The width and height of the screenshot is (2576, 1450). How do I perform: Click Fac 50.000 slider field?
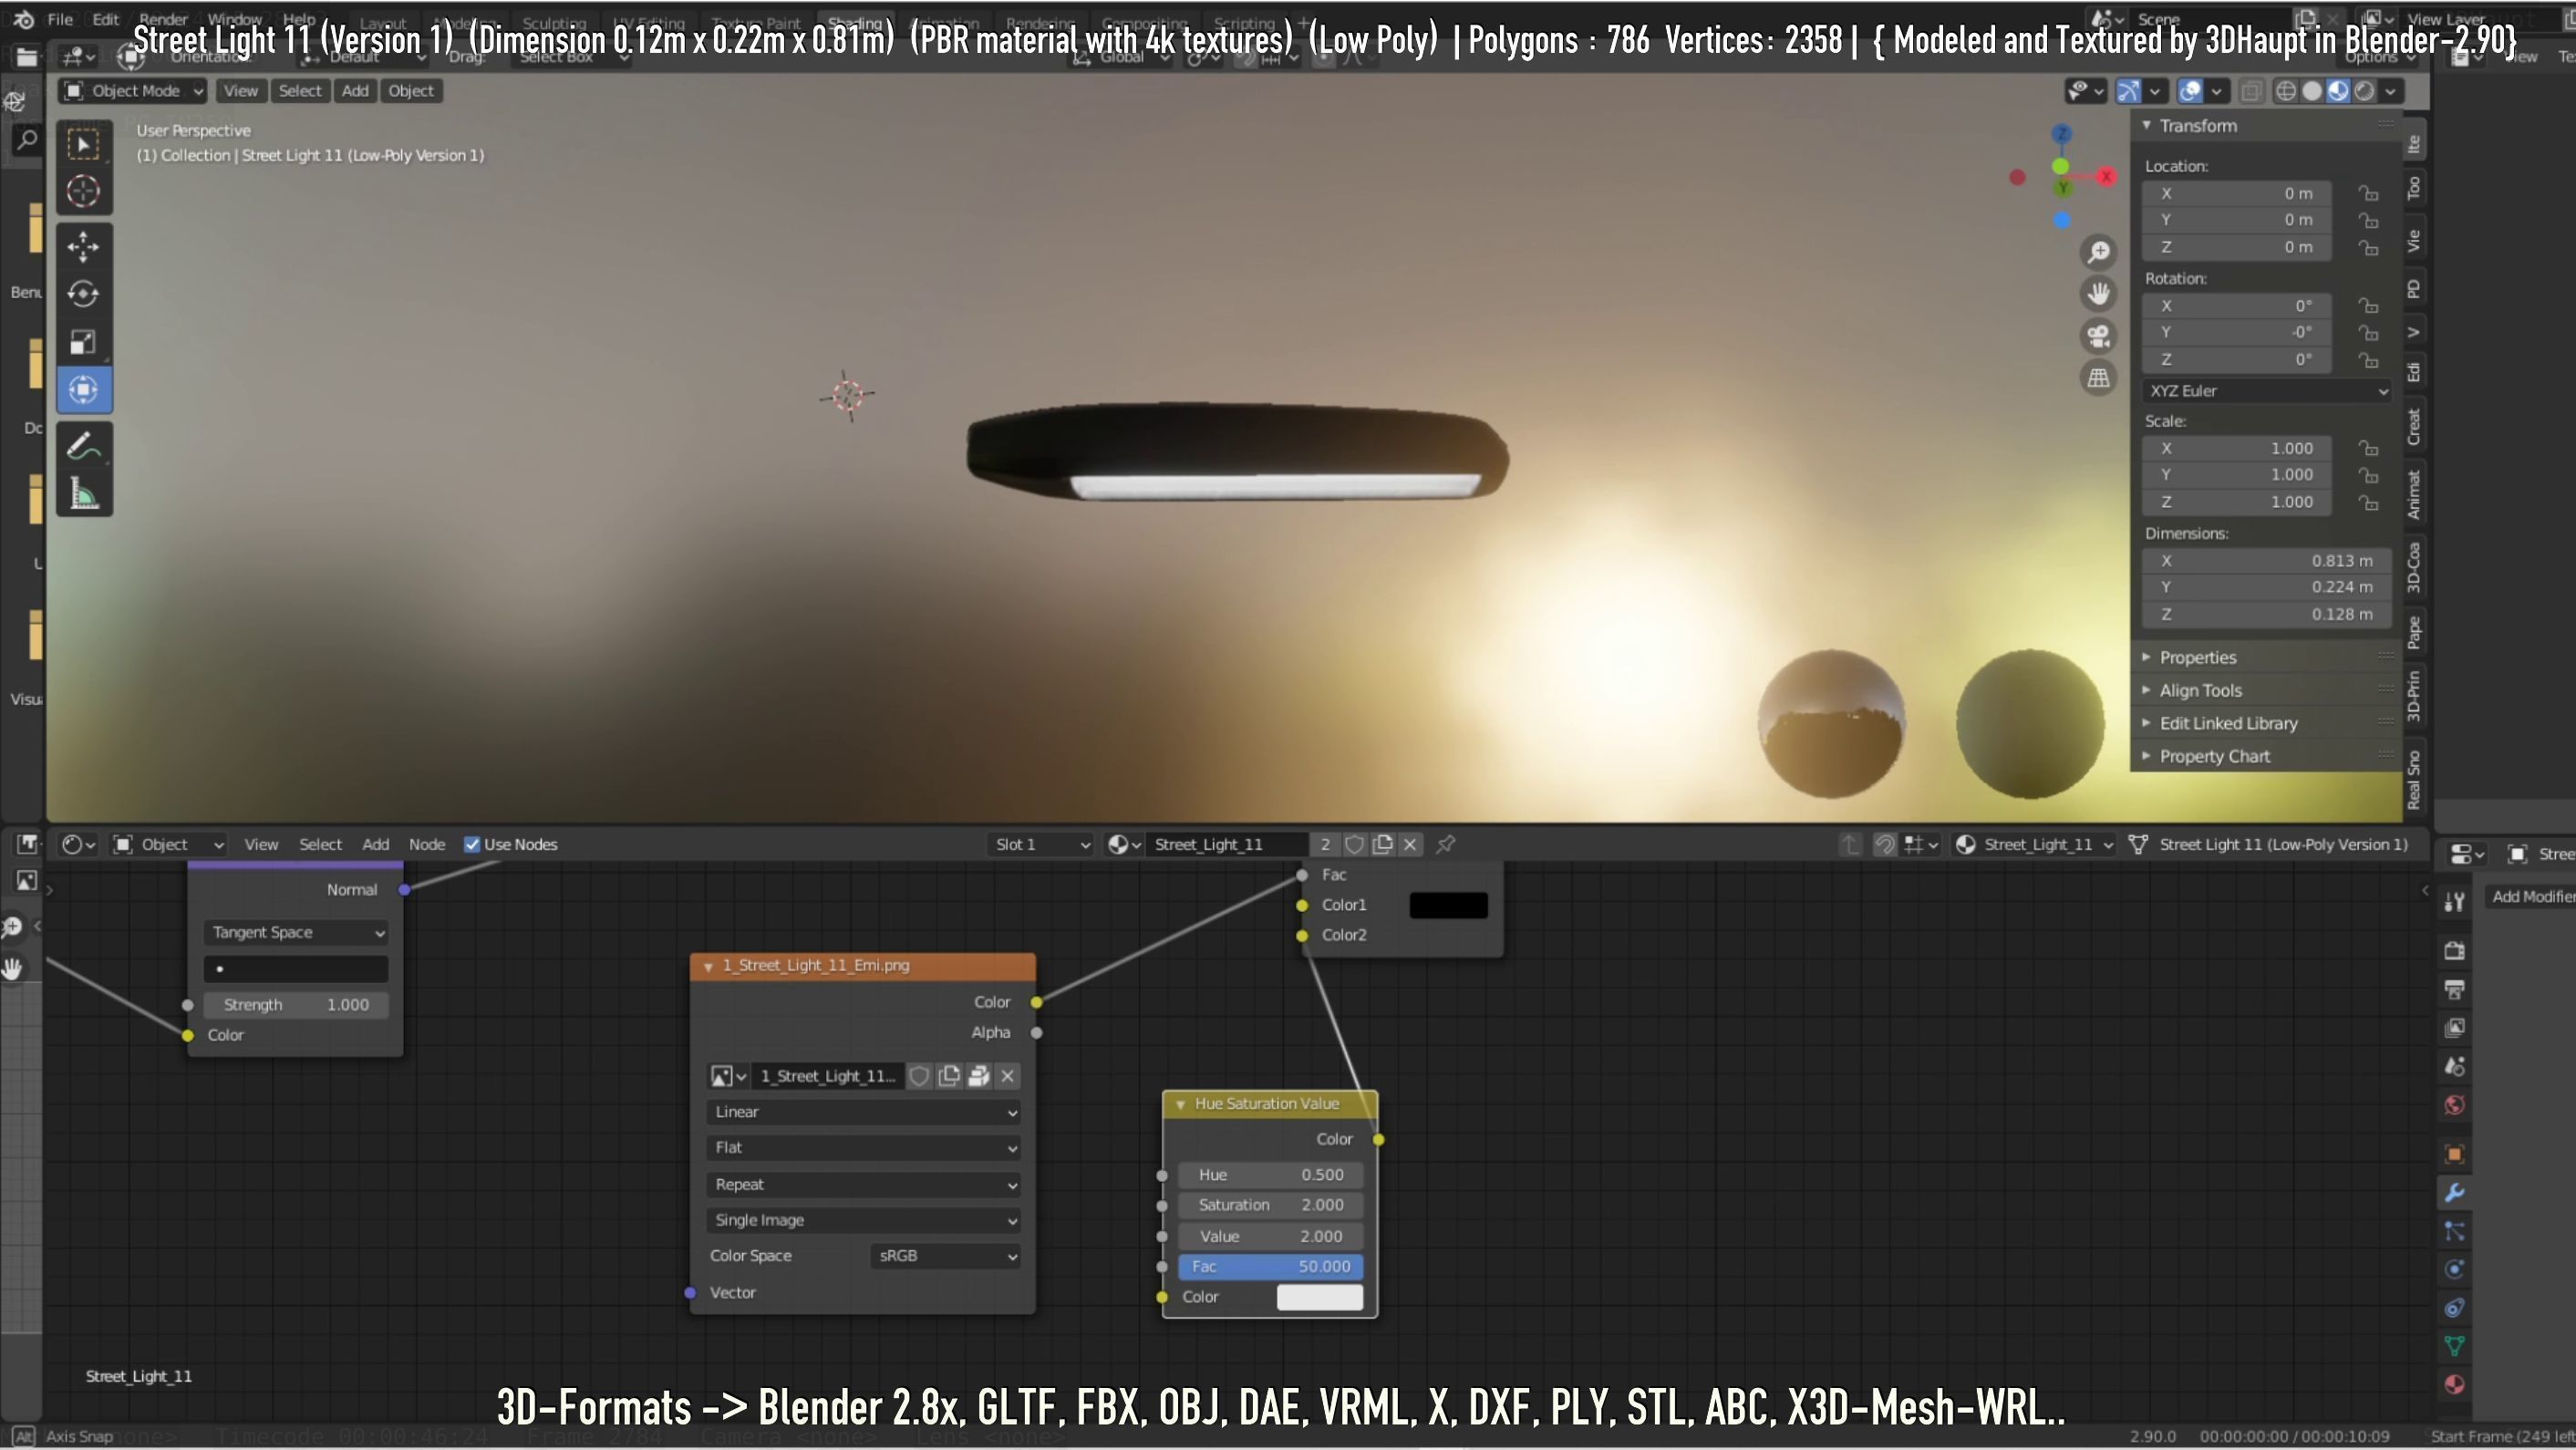tap(1270, 1267)
